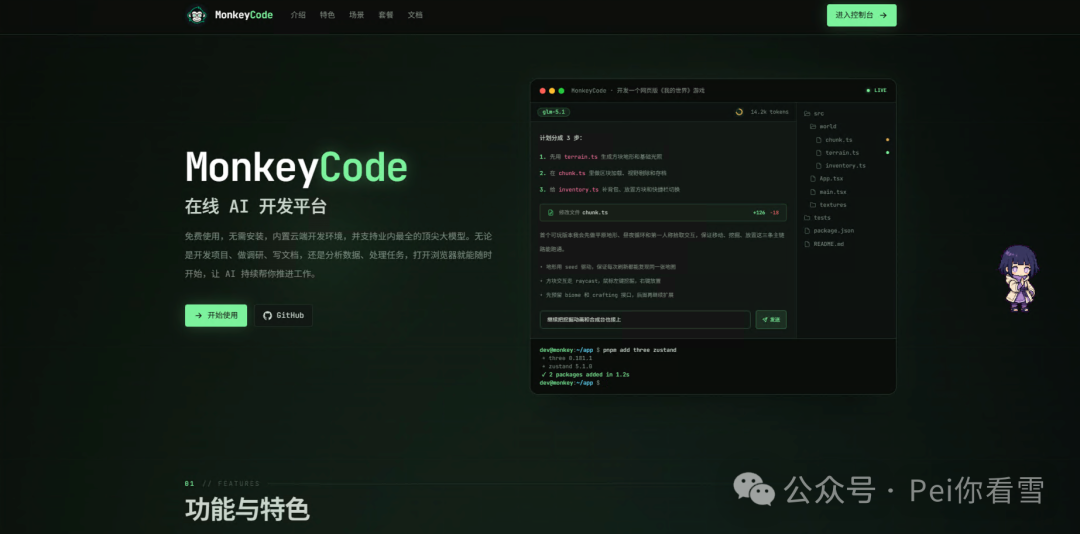Click the purple-haired chibi character mascot
This screenshot has width=1080, height=534.
1019,278
